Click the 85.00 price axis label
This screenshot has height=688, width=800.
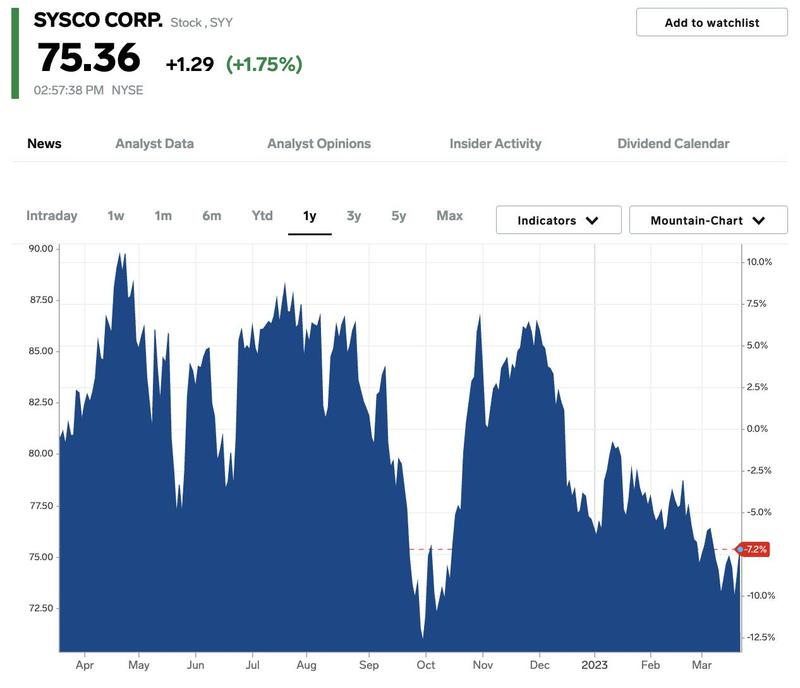tap(41, 351)
